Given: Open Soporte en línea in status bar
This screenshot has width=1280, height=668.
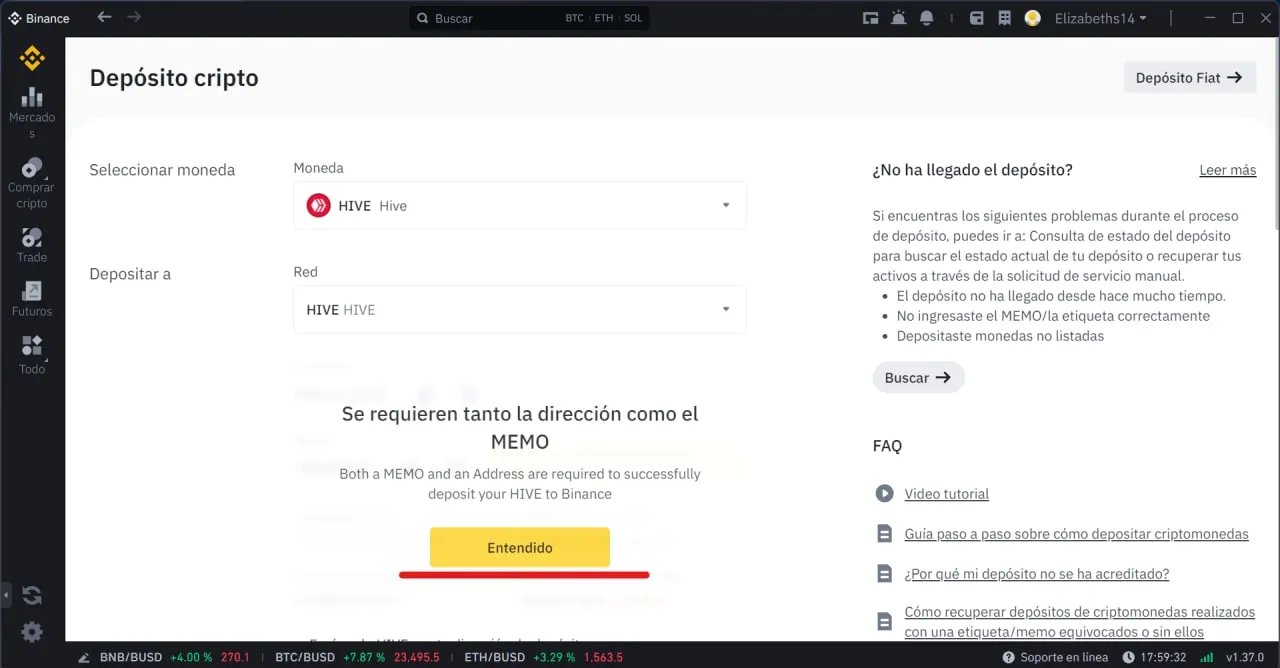Looking at the screenshot, I should [x=1055, y=657].
